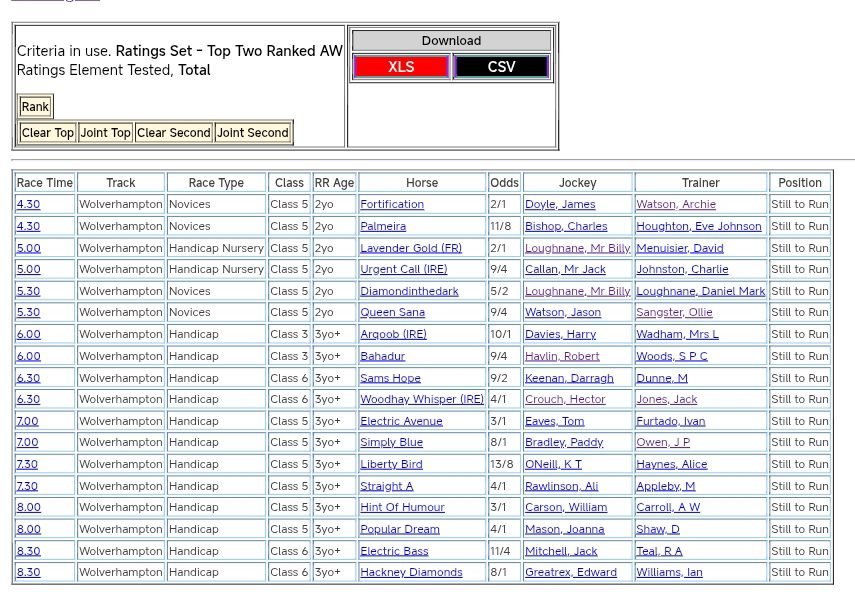Open jockey Havlin, Robert link
855x597 pixels.
[x=562, y=356]
